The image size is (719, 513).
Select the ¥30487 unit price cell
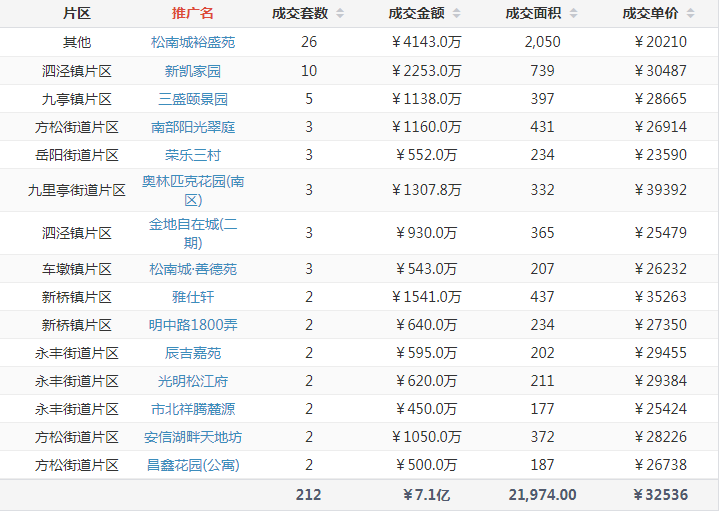pyautogui.click(x=660, y=71)
